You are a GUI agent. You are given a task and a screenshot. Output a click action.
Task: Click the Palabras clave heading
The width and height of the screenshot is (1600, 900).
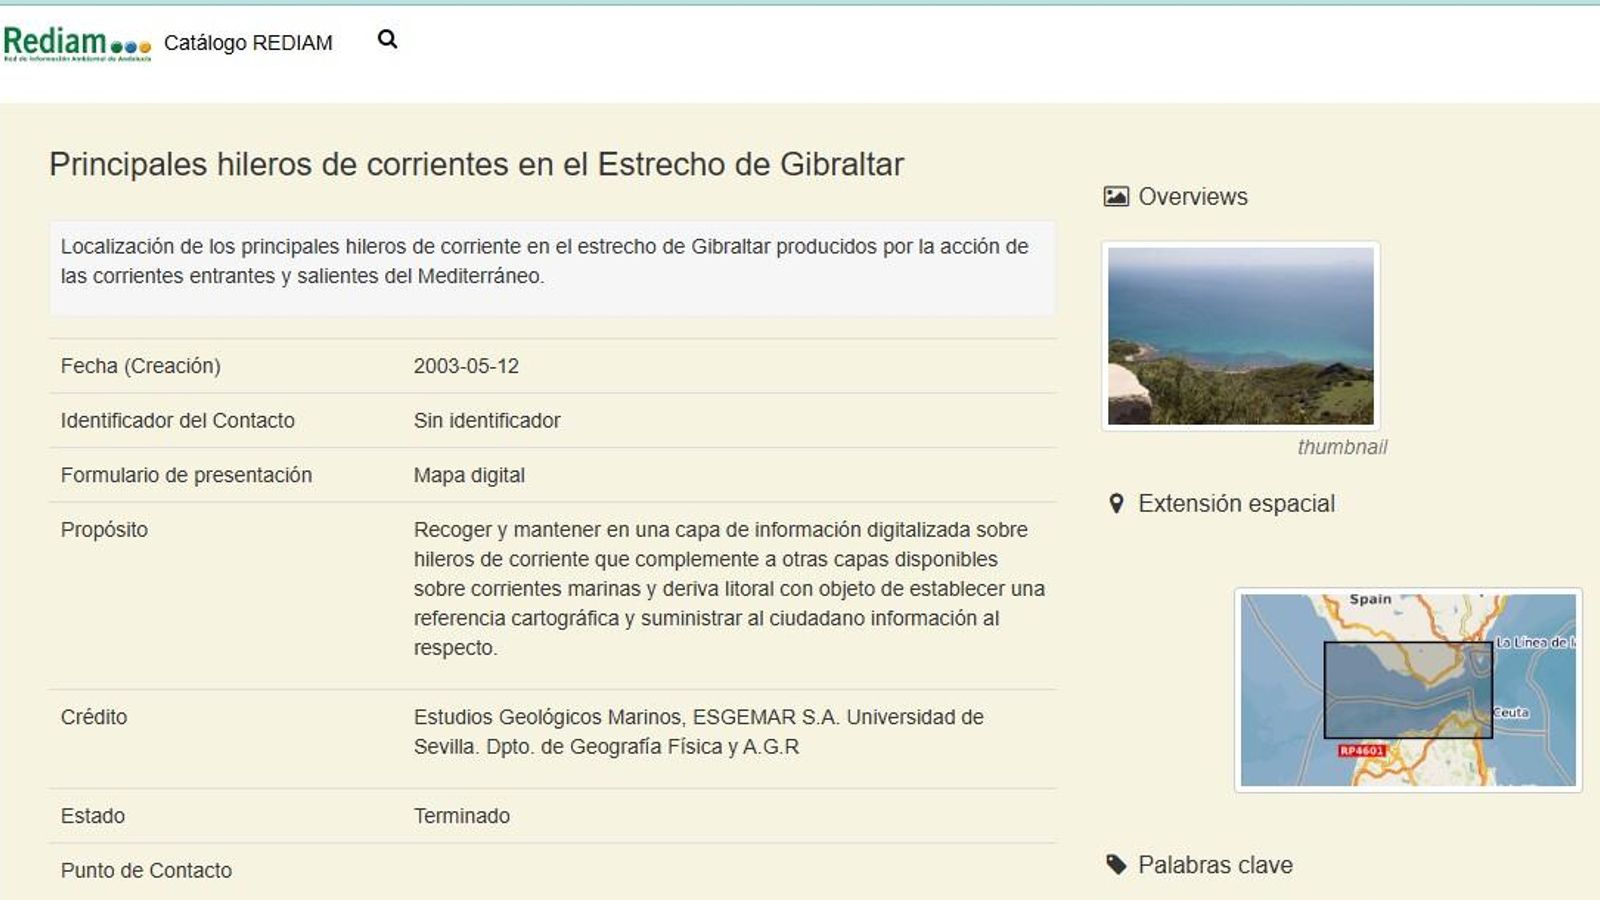coord(1215,864)
